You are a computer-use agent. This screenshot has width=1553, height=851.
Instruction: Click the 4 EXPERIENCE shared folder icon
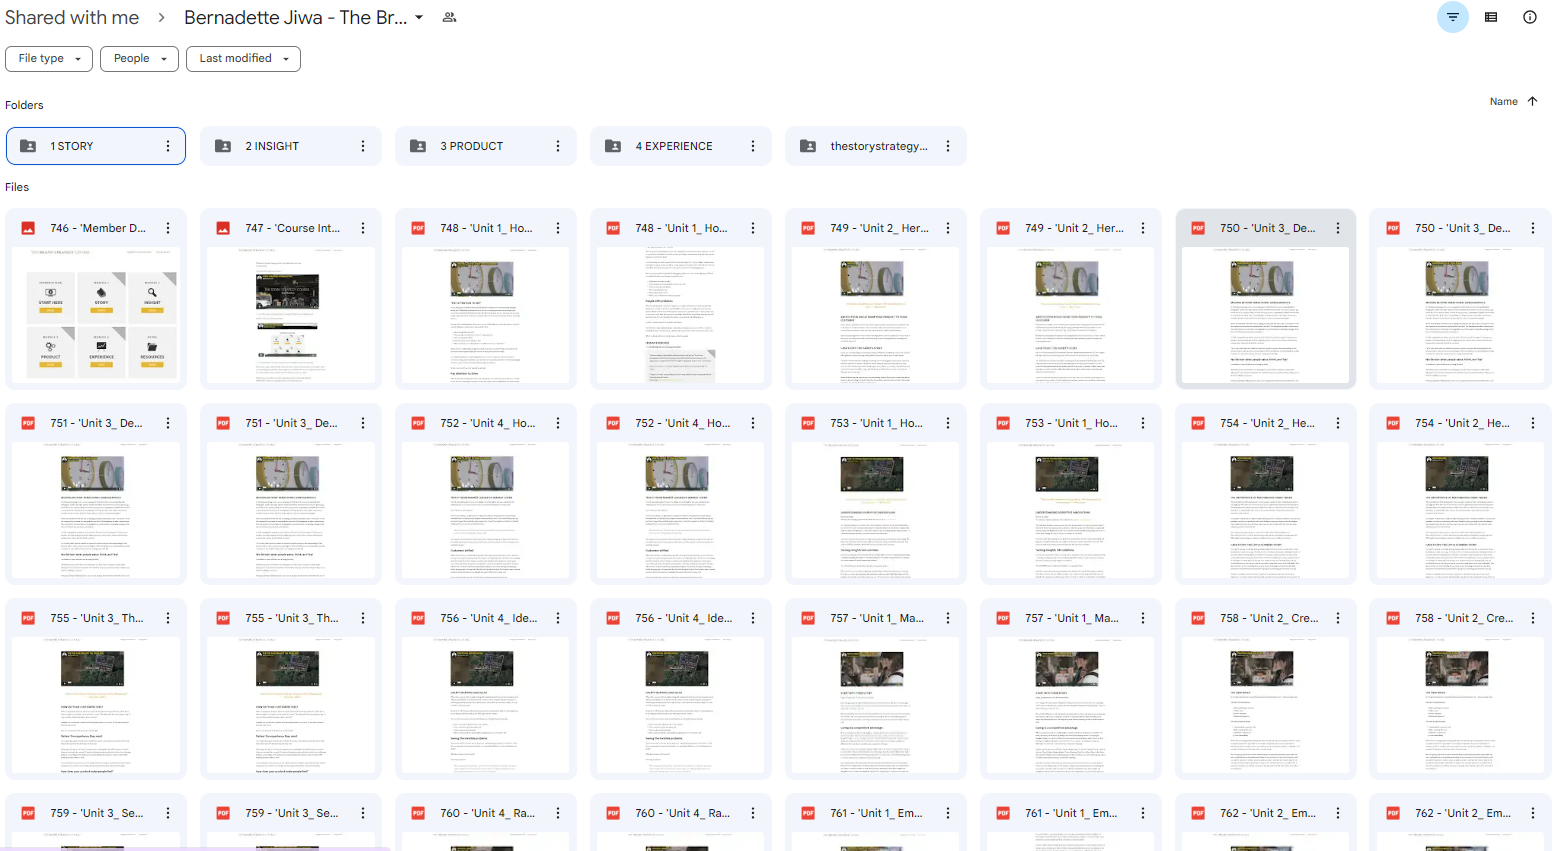click(613, 146)
